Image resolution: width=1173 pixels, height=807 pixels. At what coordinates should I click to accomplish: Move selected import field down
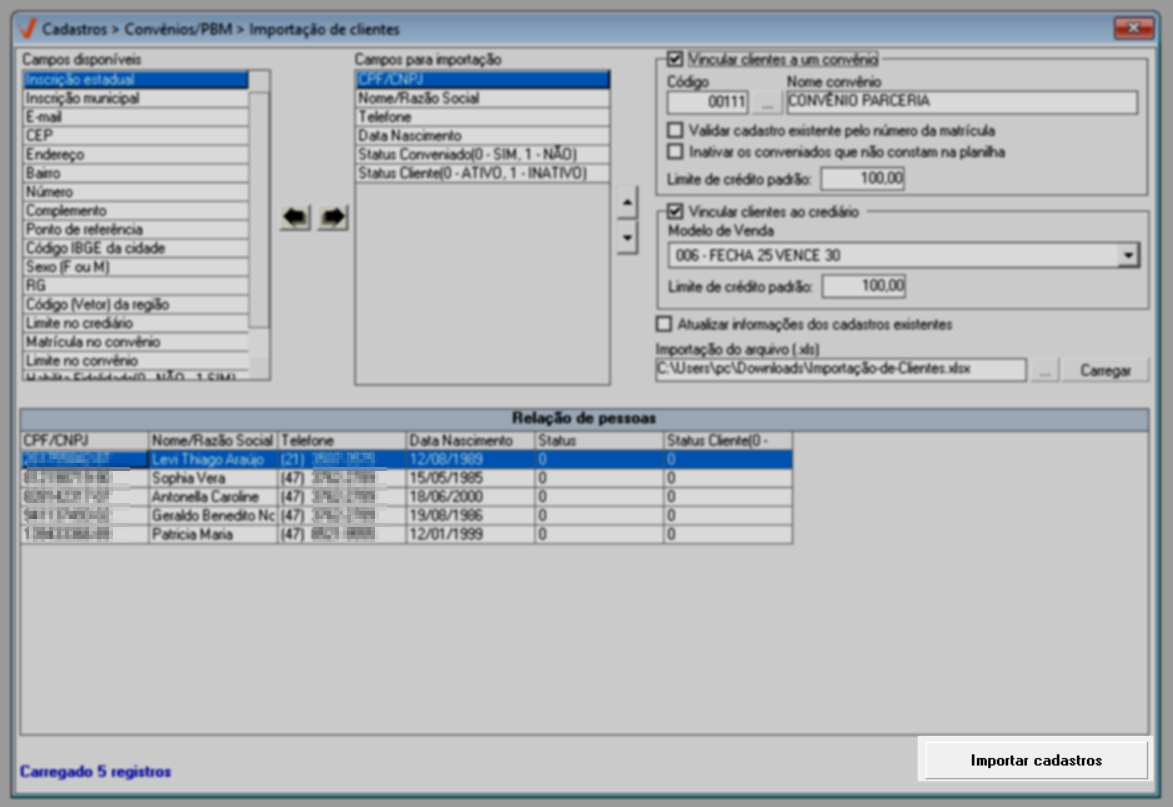(626, 238)
